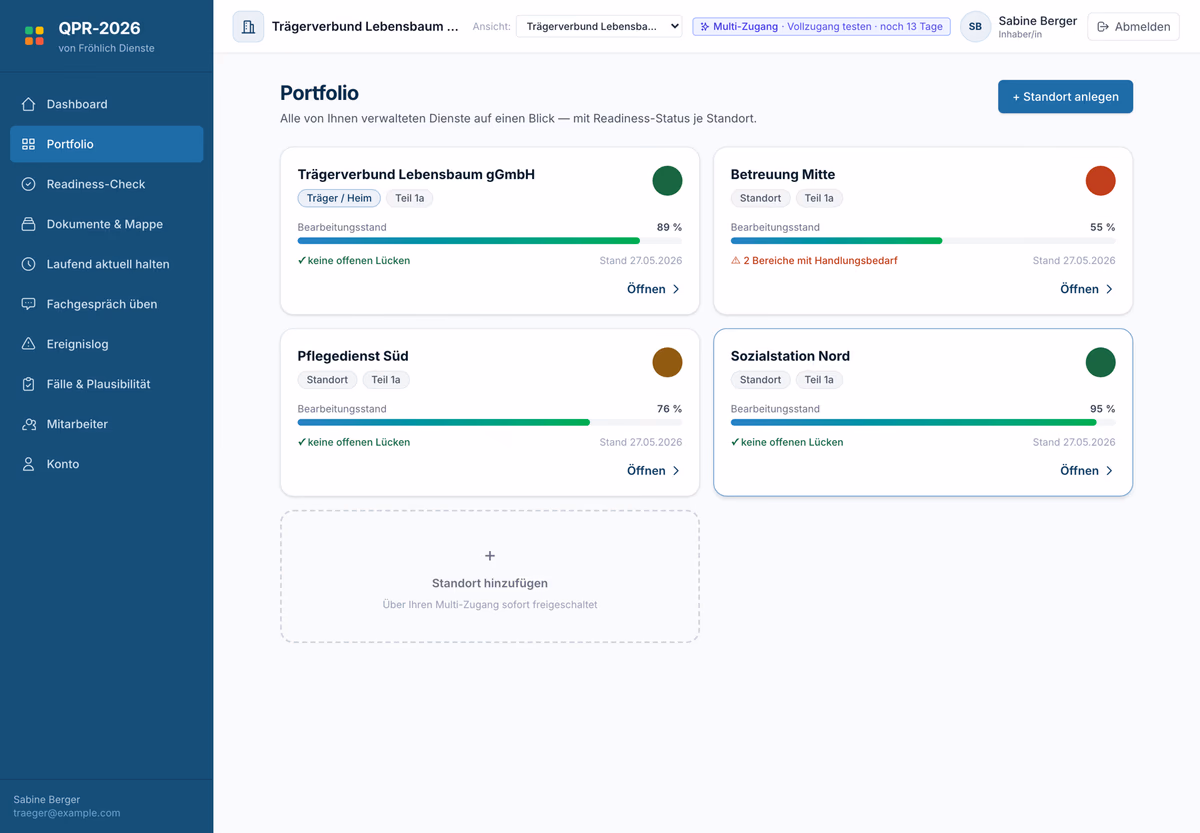Click Standort tag in Pflegedienst Süd

click(327, 380)
